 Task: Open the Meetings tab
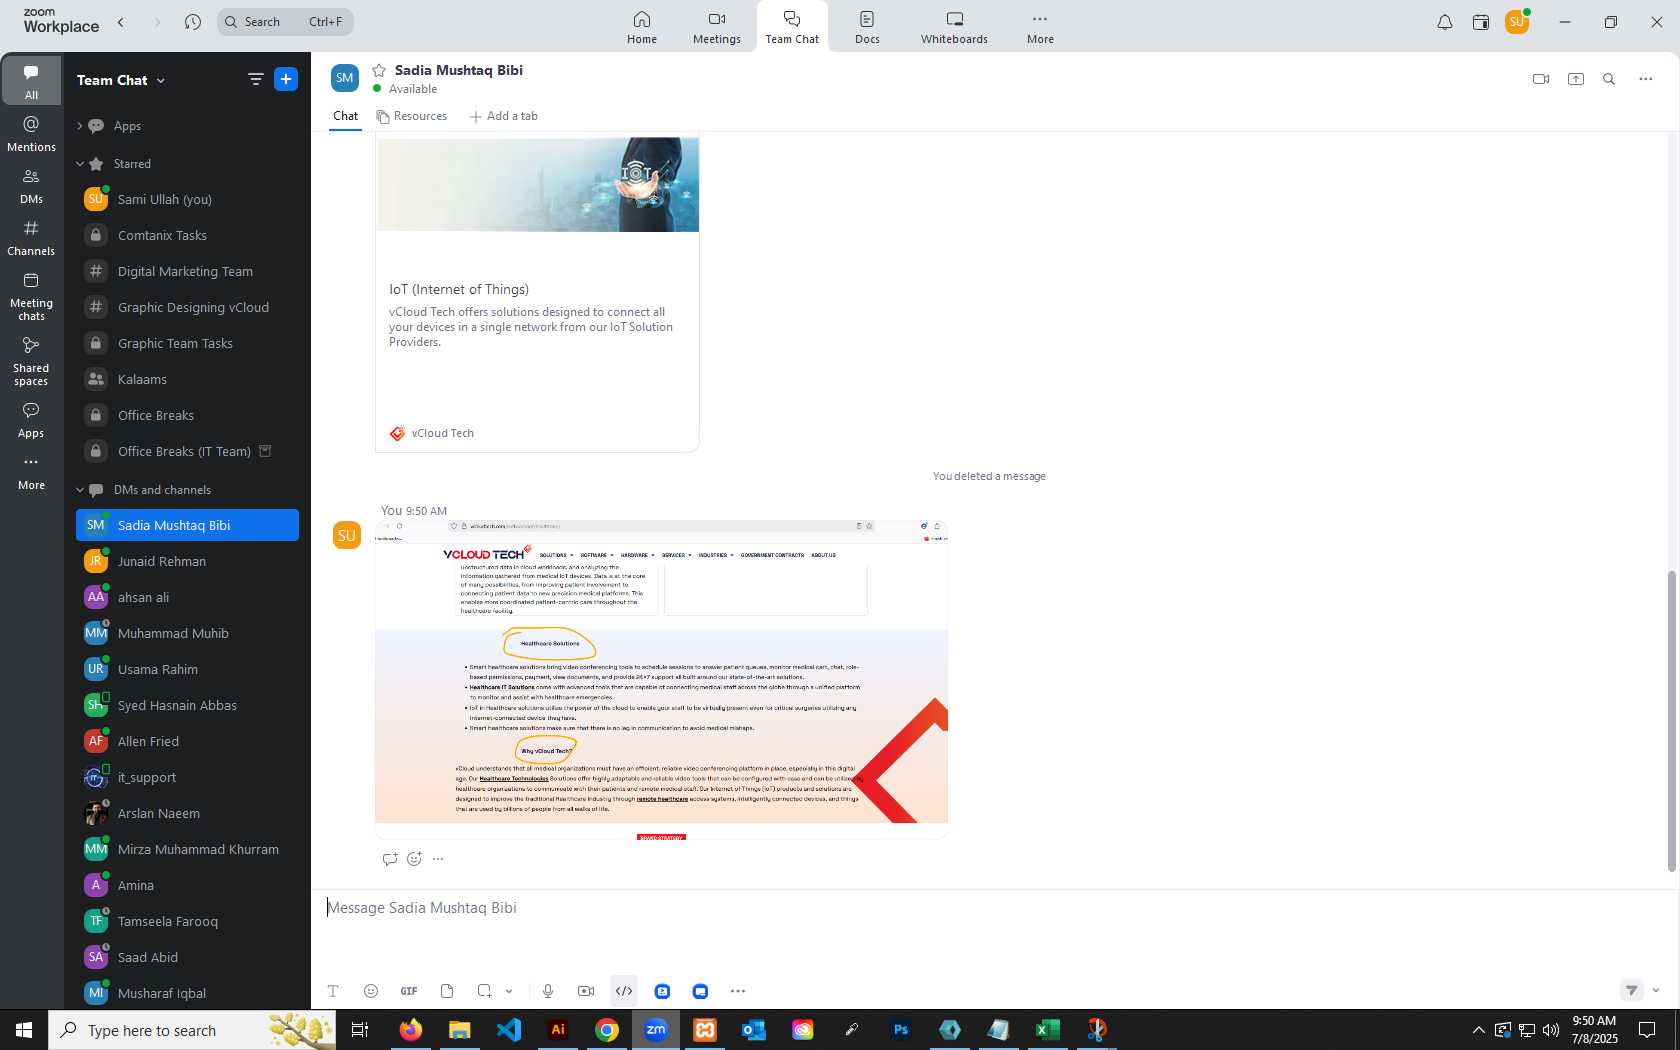717,27
